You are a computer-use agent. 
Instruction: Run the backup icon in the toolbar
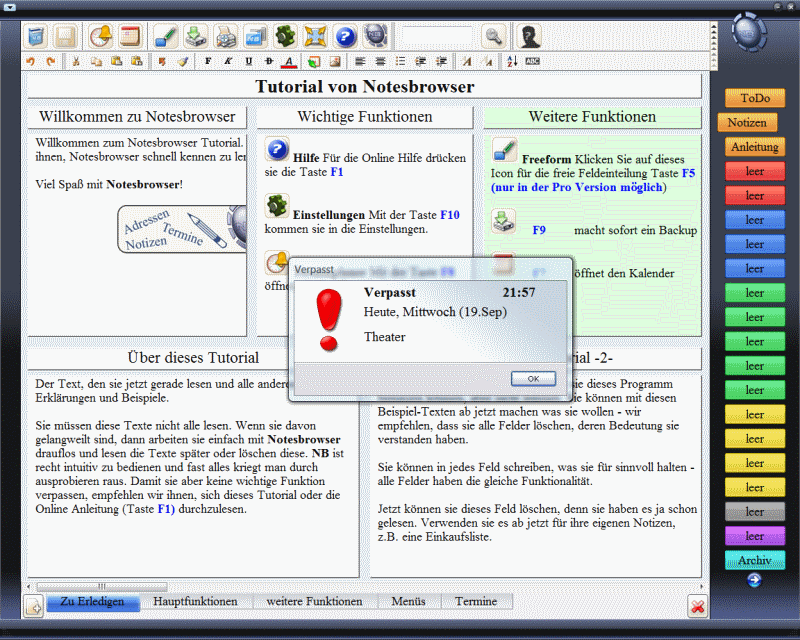click(196, 36)
